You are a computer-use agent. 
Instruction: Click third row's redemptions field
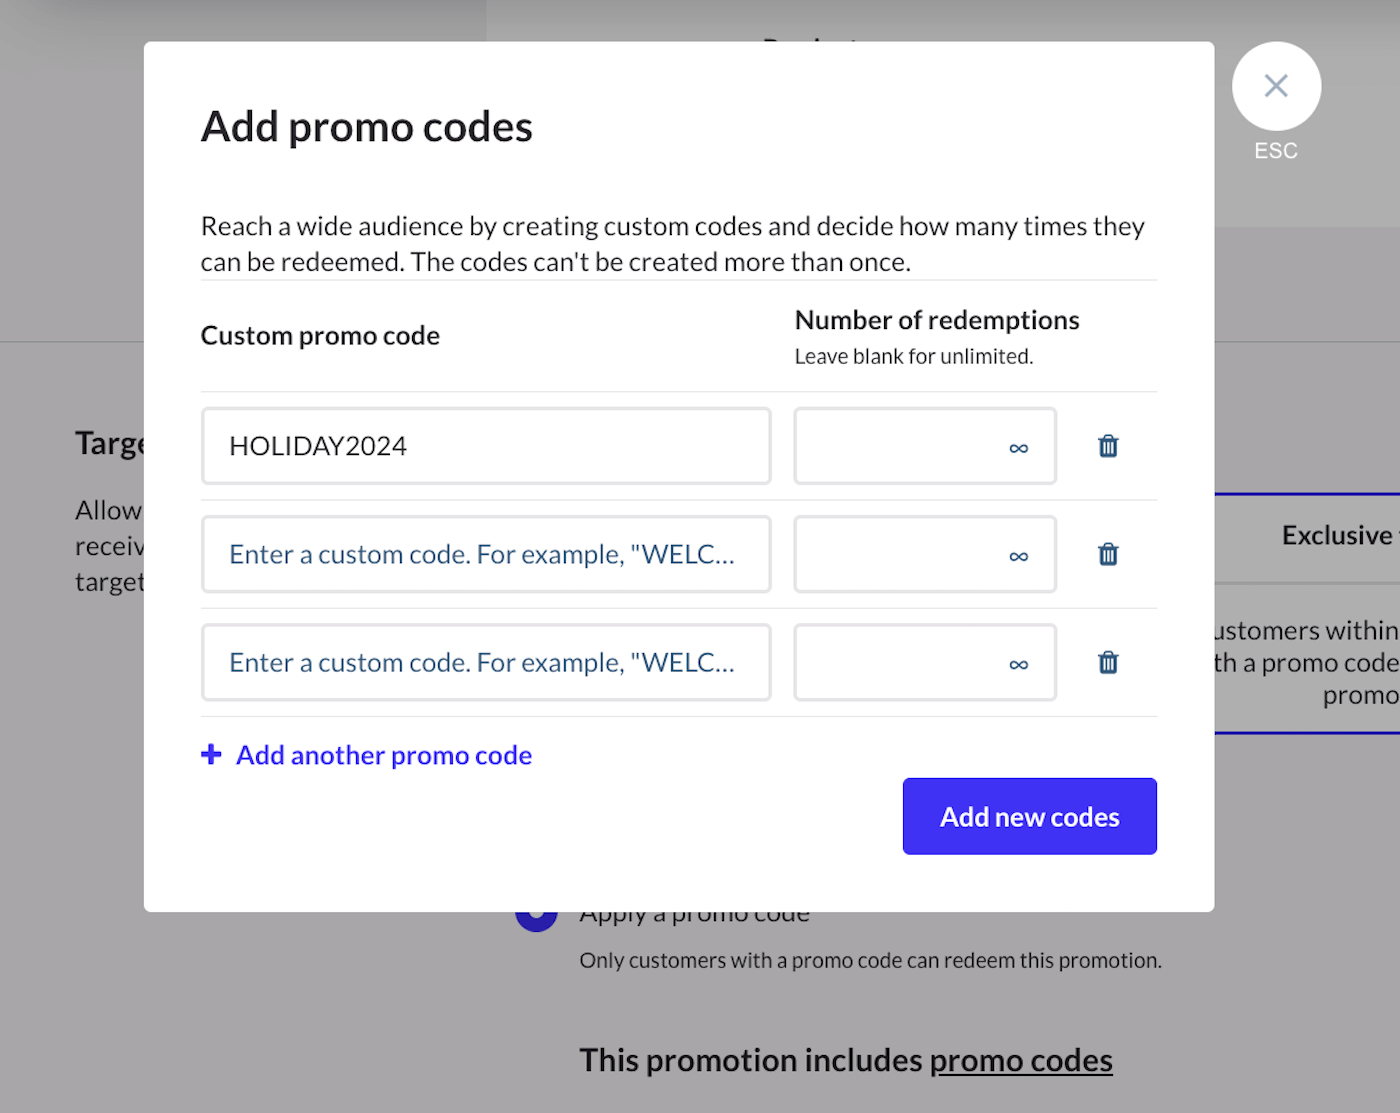tap(900, 662)
